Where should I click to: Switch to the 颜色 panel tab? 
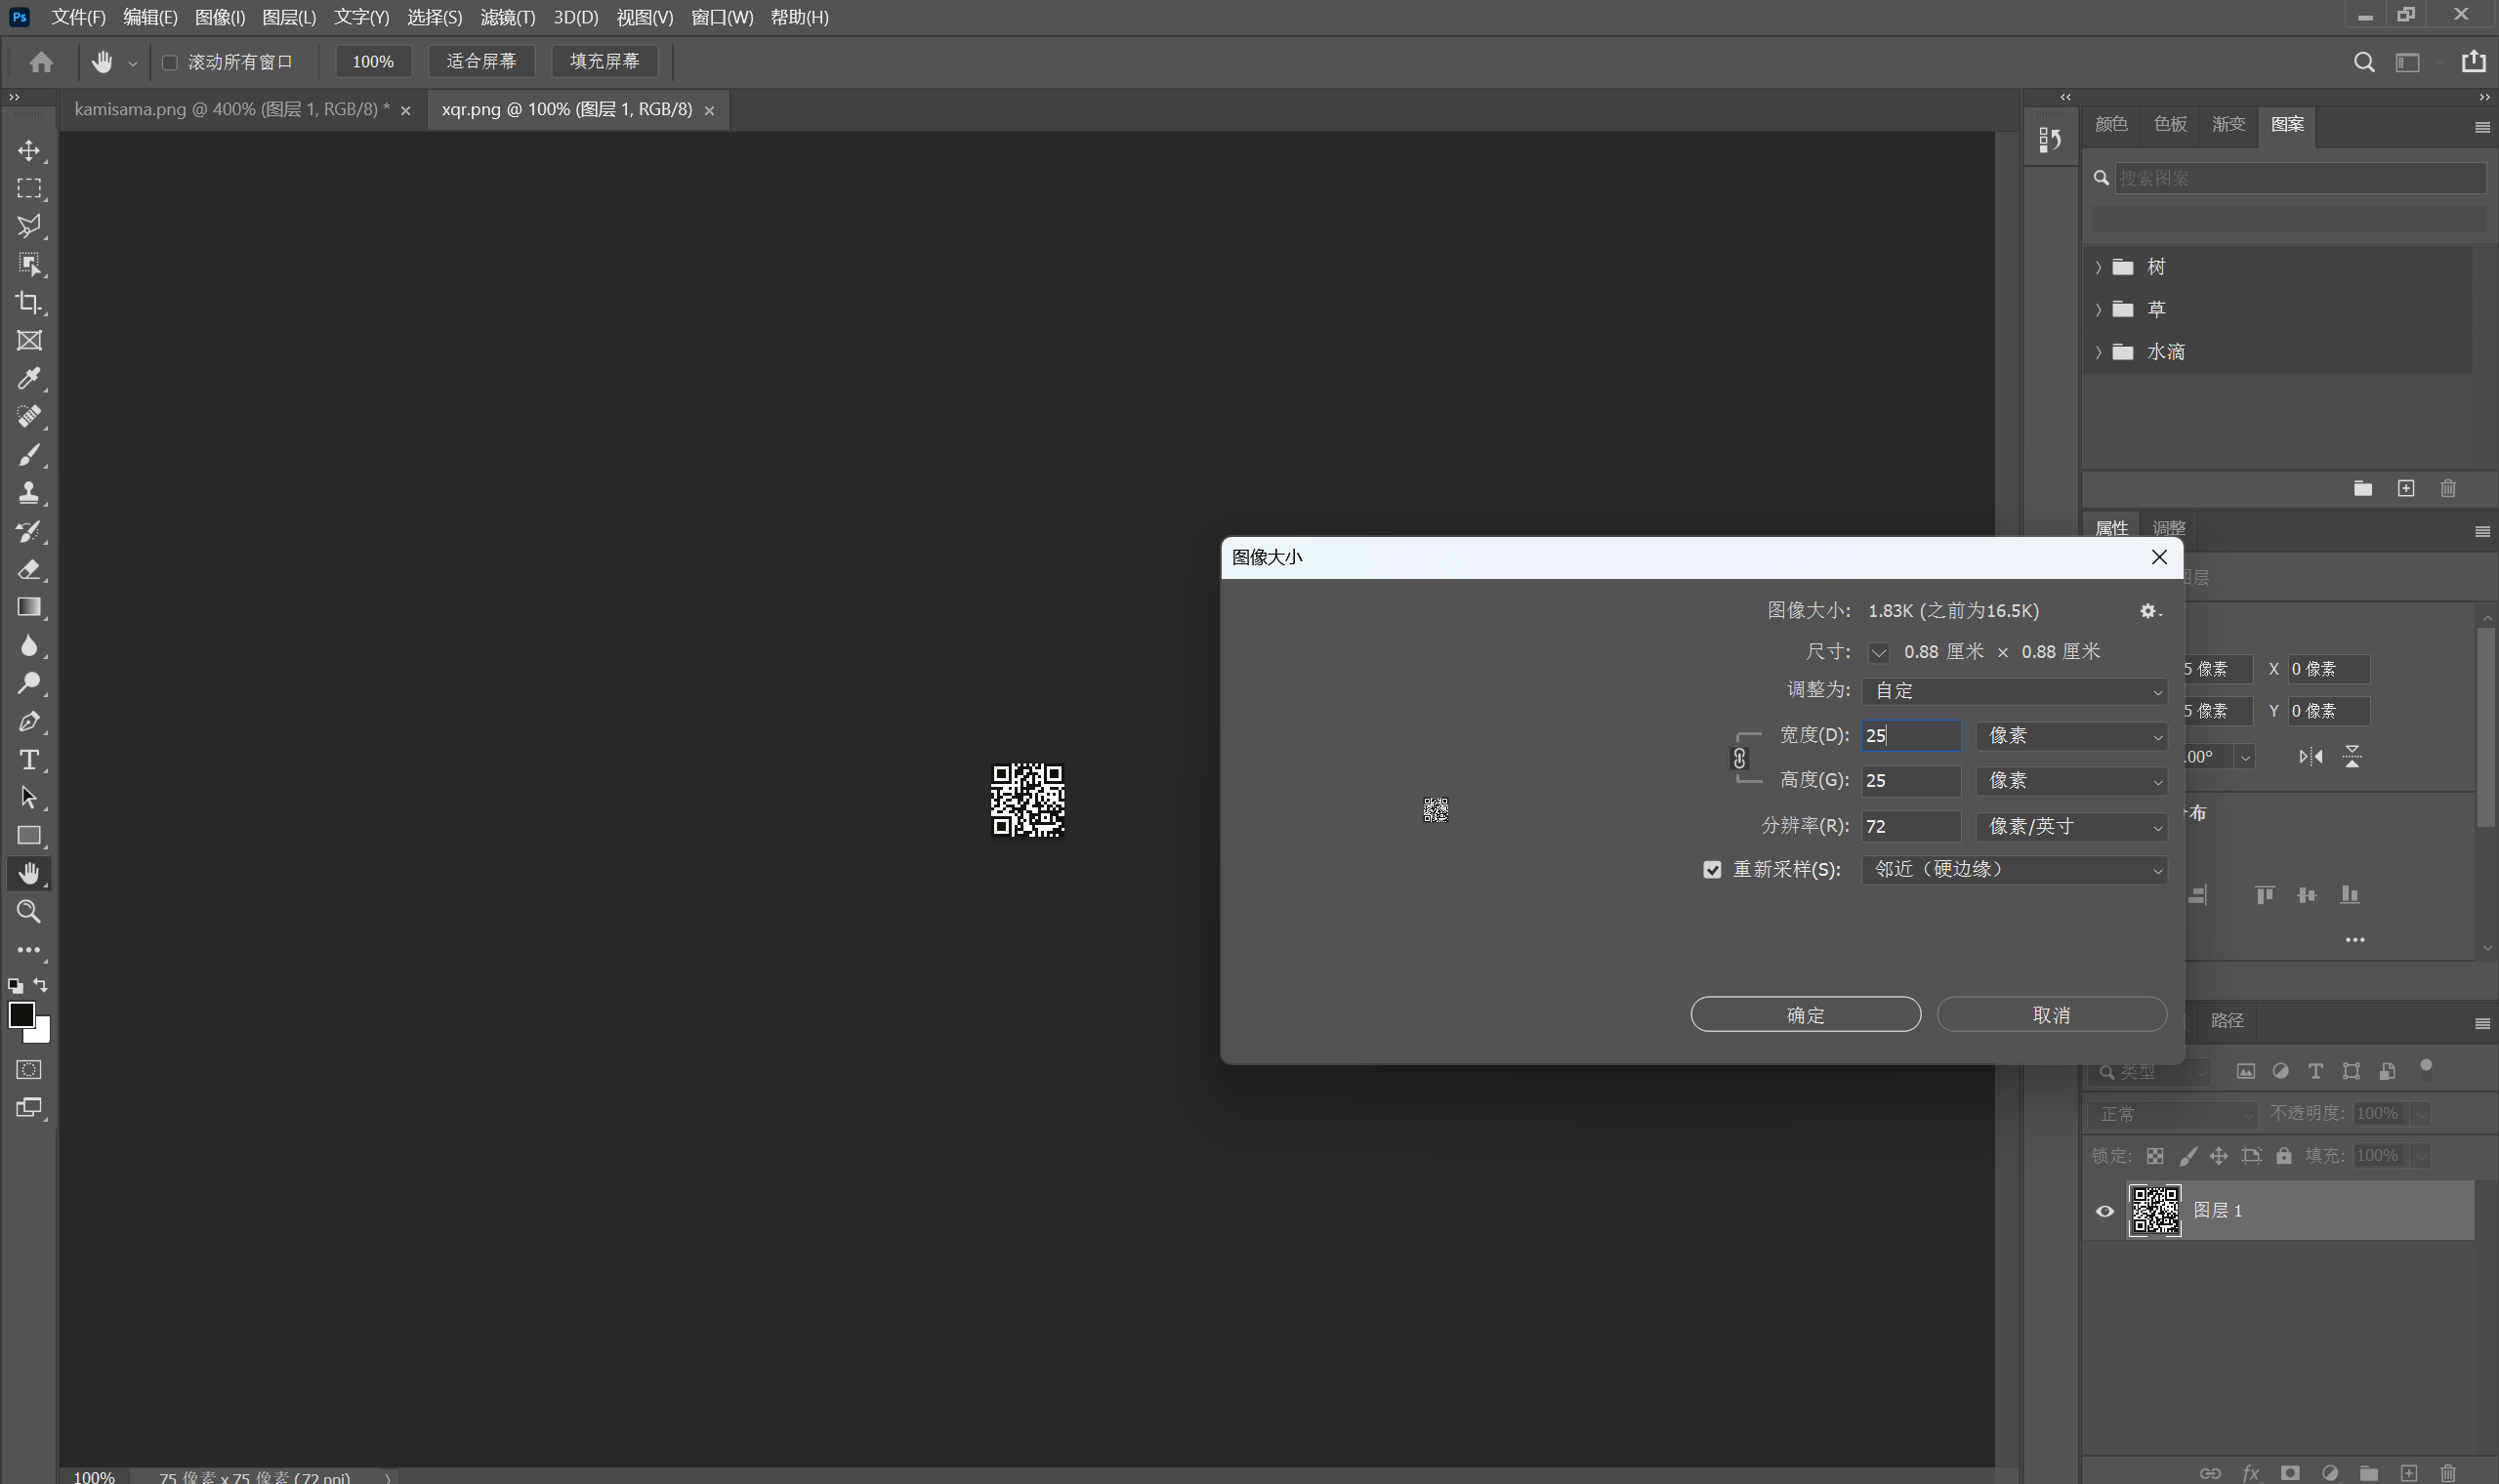[x=2110, y=124]
